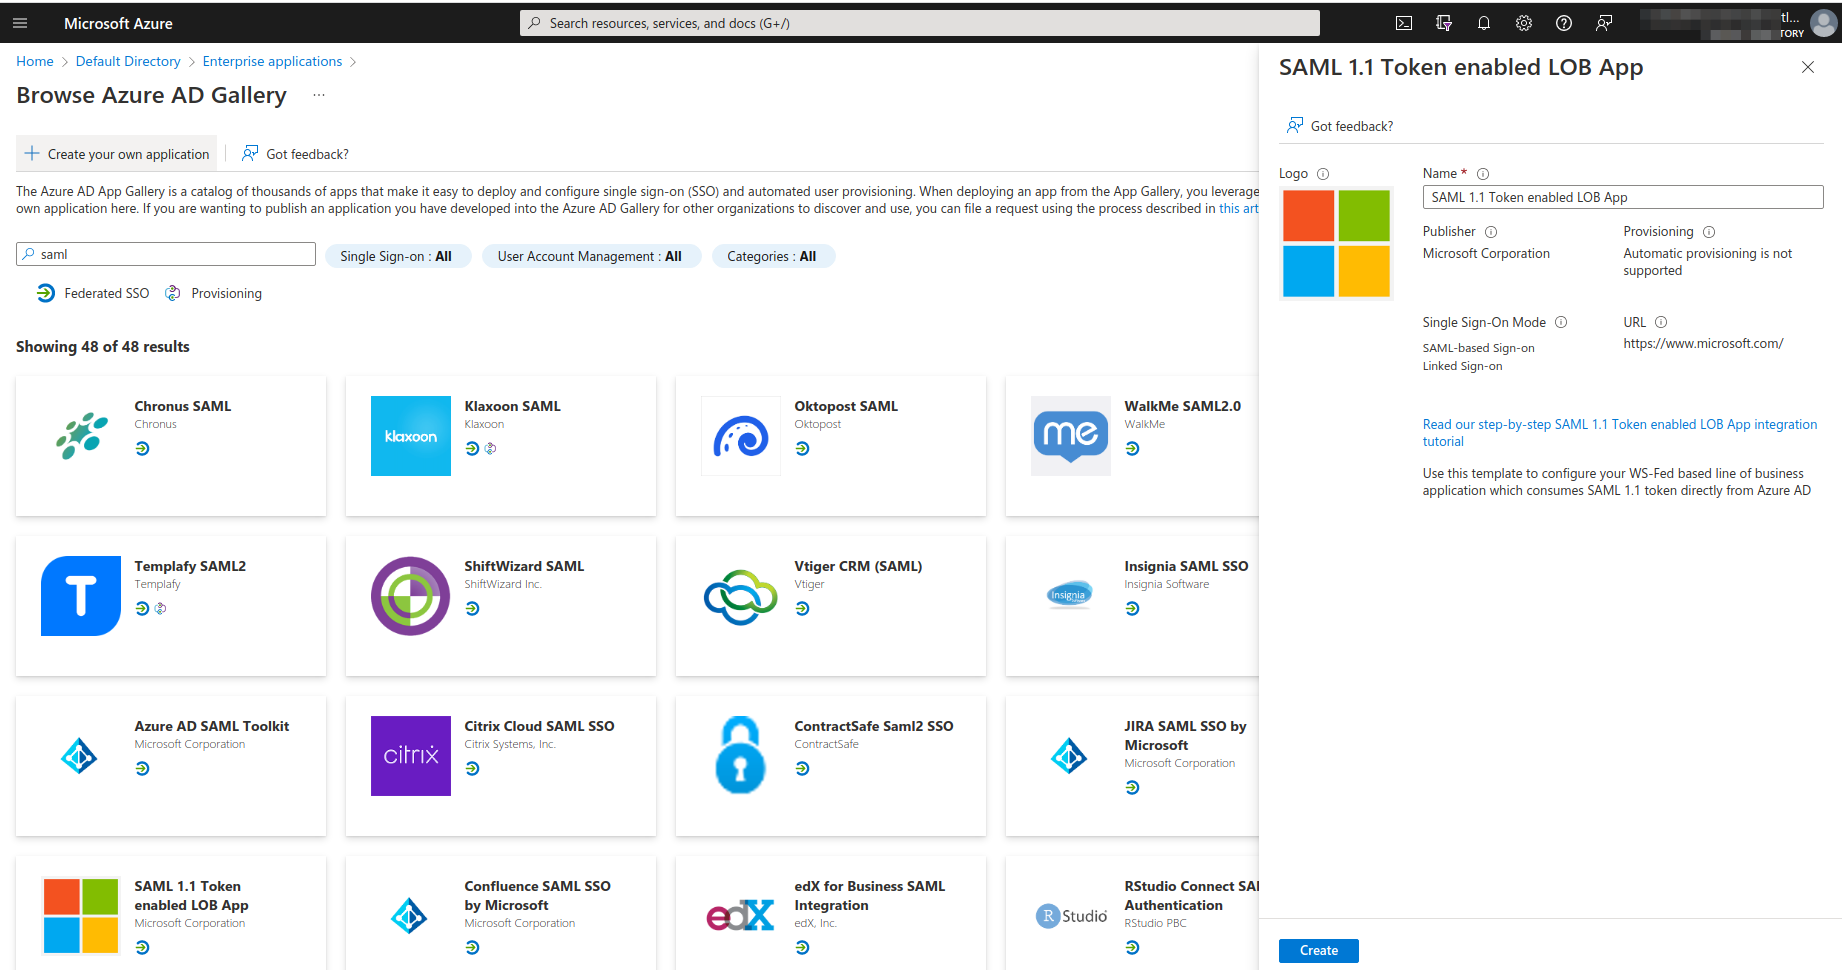Click the RStudio logo
The width and height of the screenshot is (1842, 970).
pyautogui.click(x=1071, y=916)
